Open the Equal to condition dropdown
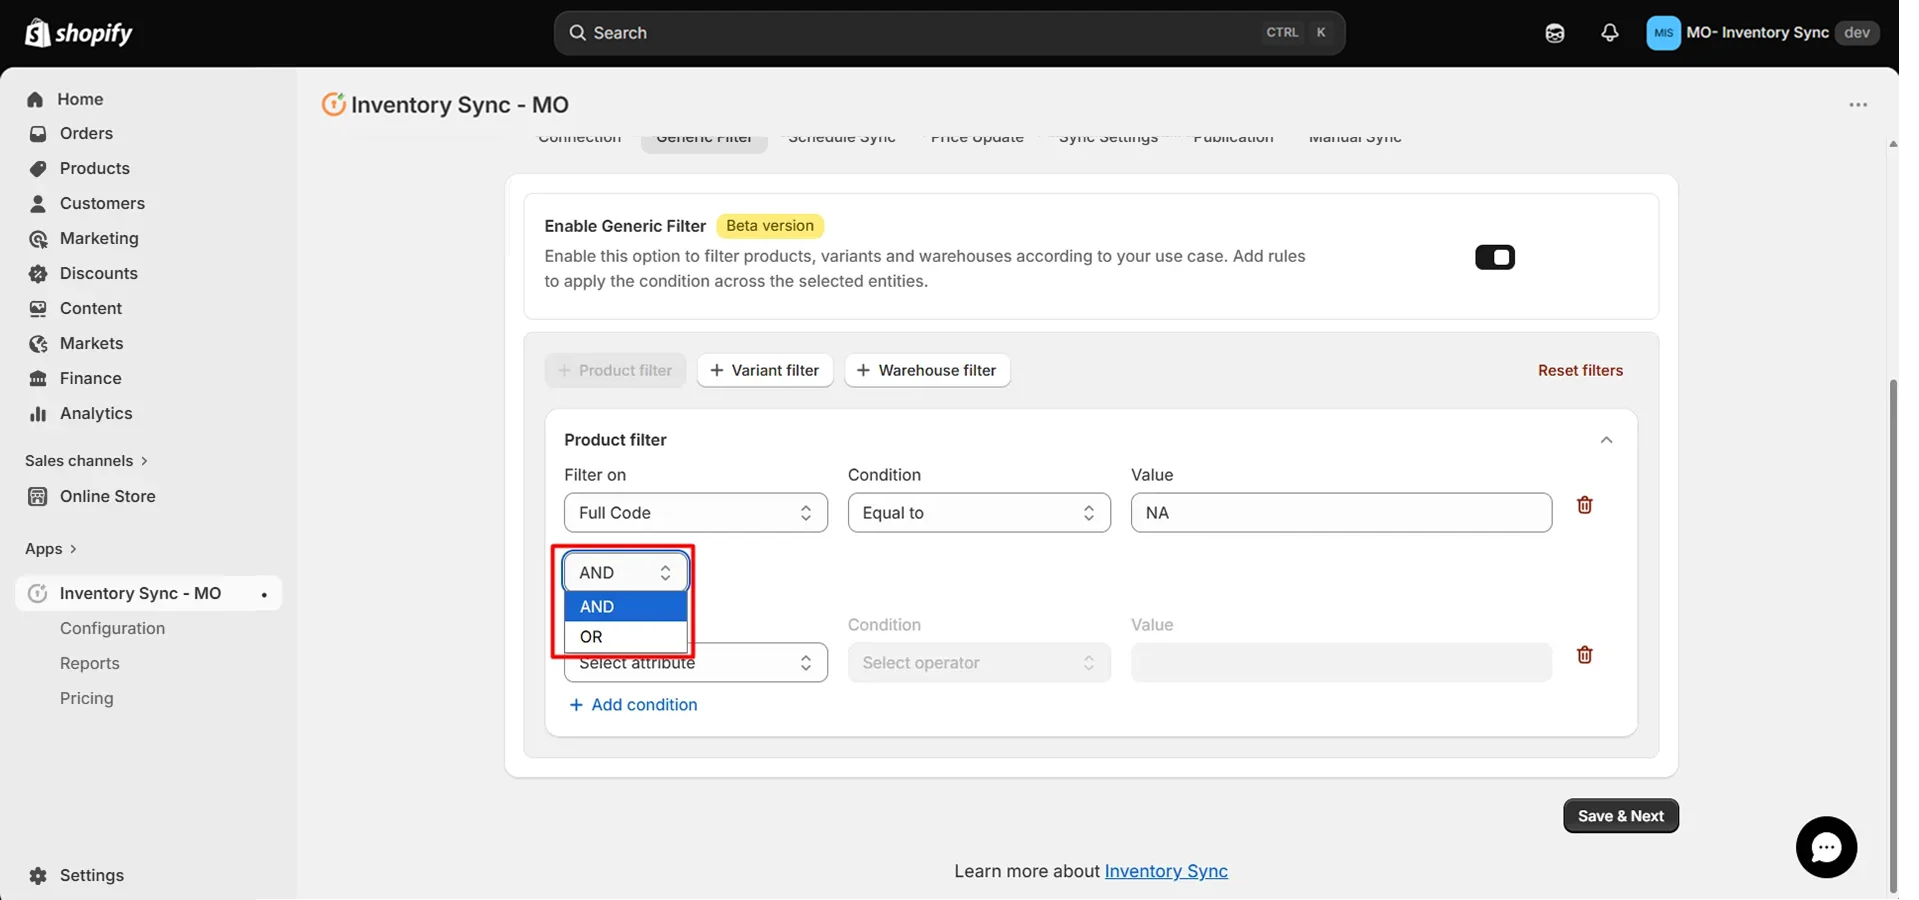 tap(979, 513)
